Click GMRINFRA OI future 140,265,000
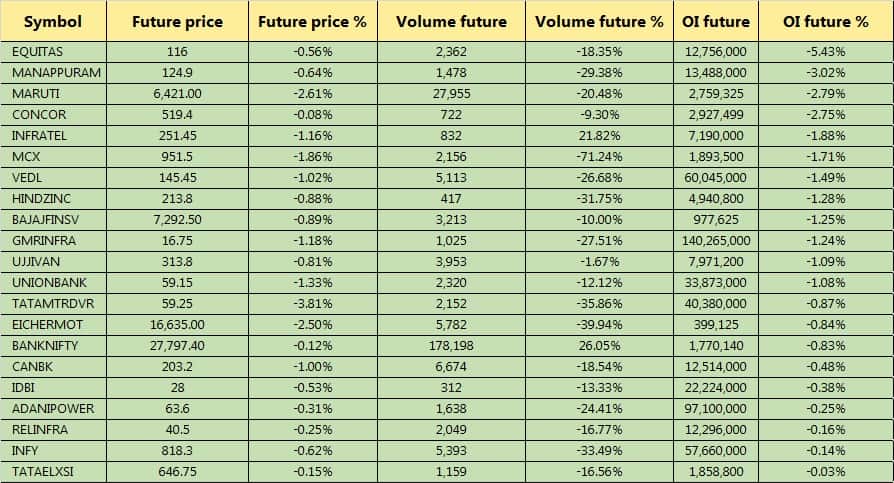This screenshot has width=894, height=483. (x=716, y=240)
